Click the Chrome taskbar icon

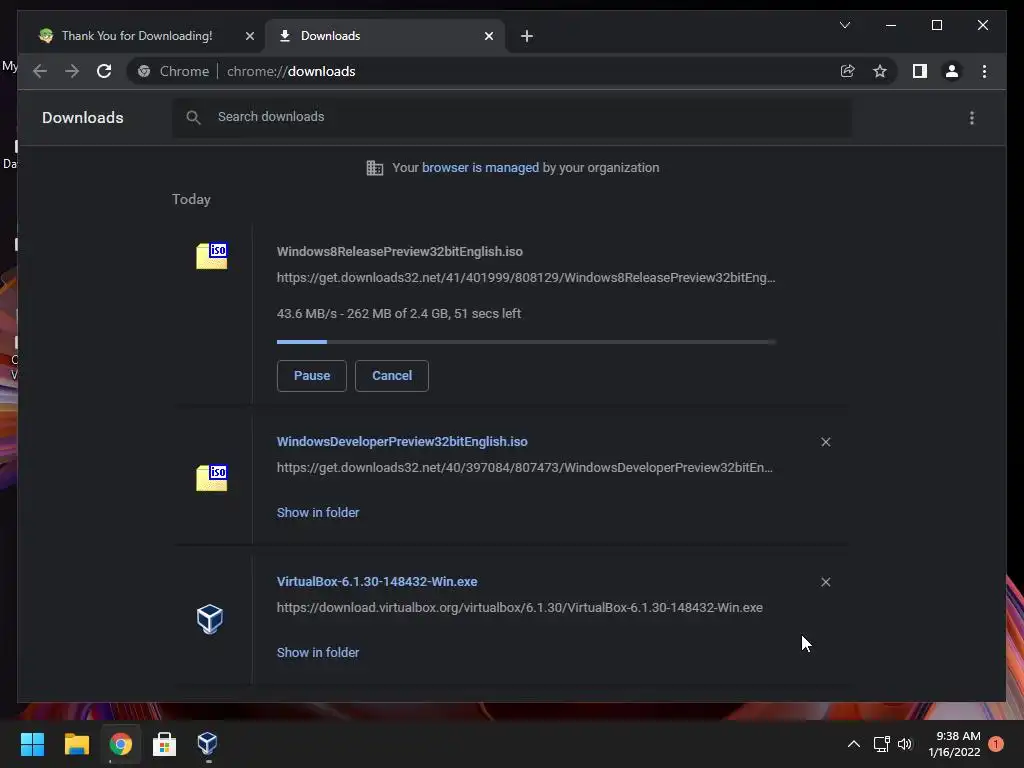click(120, 744)
